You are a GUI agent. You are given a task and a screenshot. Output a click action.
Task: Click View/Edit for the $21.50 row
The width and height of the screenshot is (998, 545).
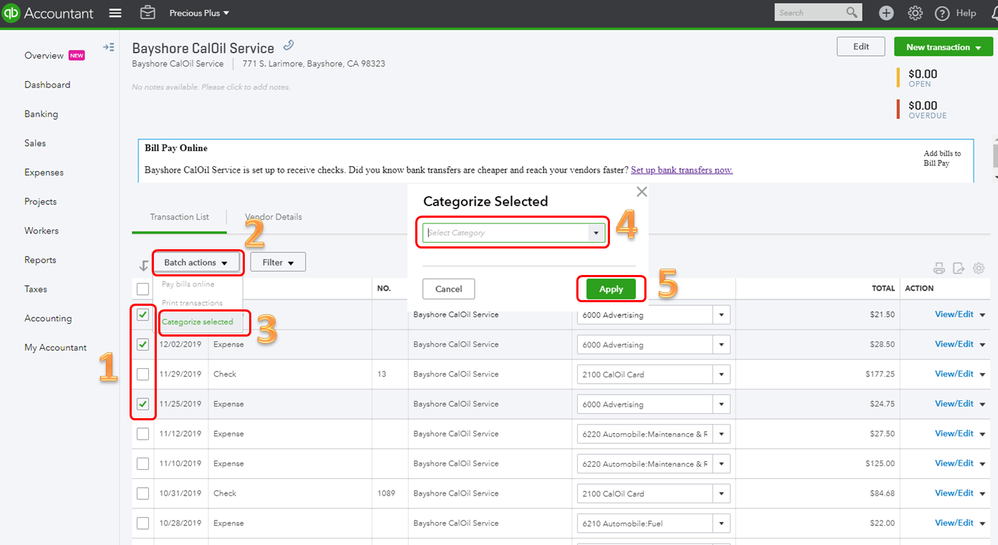[953, 314]
